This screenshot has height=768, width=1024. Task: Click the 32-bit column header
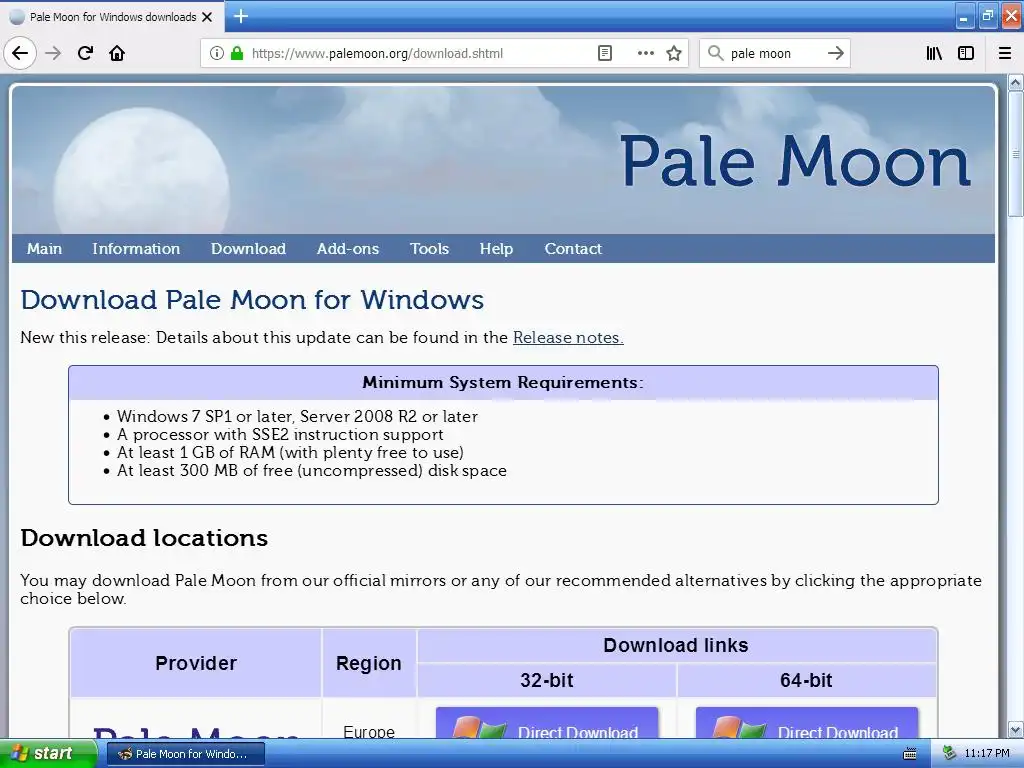(547, 680)
